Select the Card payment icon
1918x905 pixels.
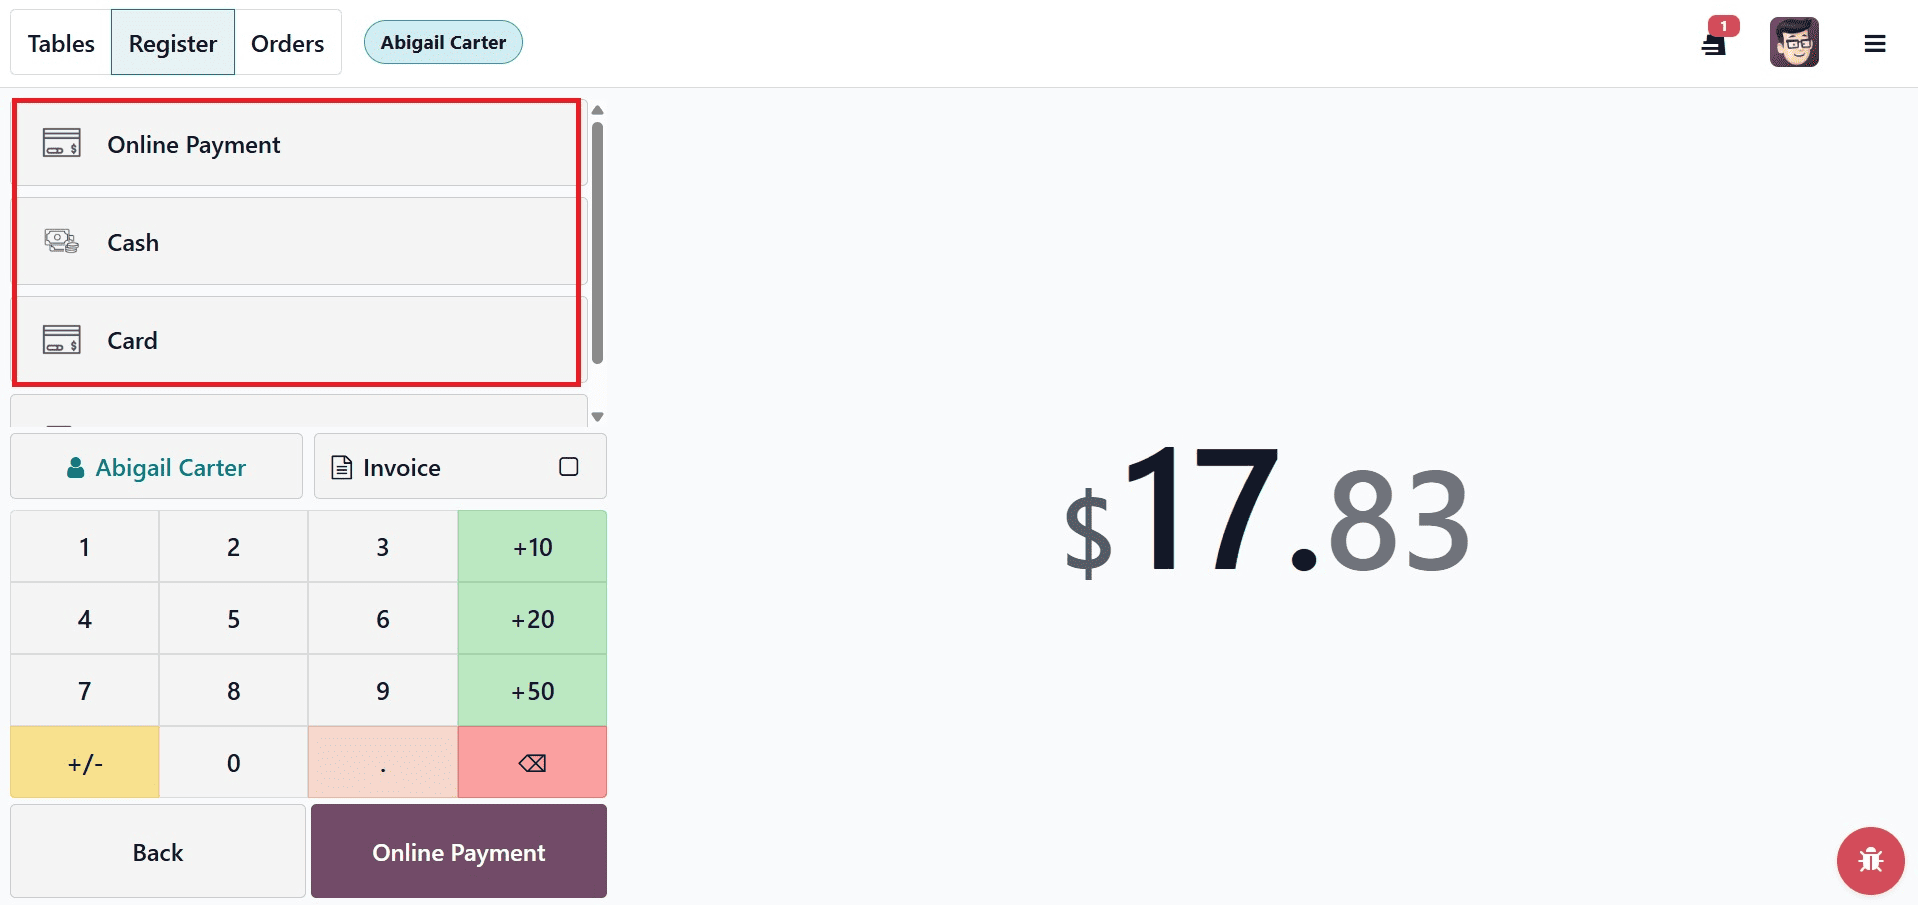tap(61, 339)
